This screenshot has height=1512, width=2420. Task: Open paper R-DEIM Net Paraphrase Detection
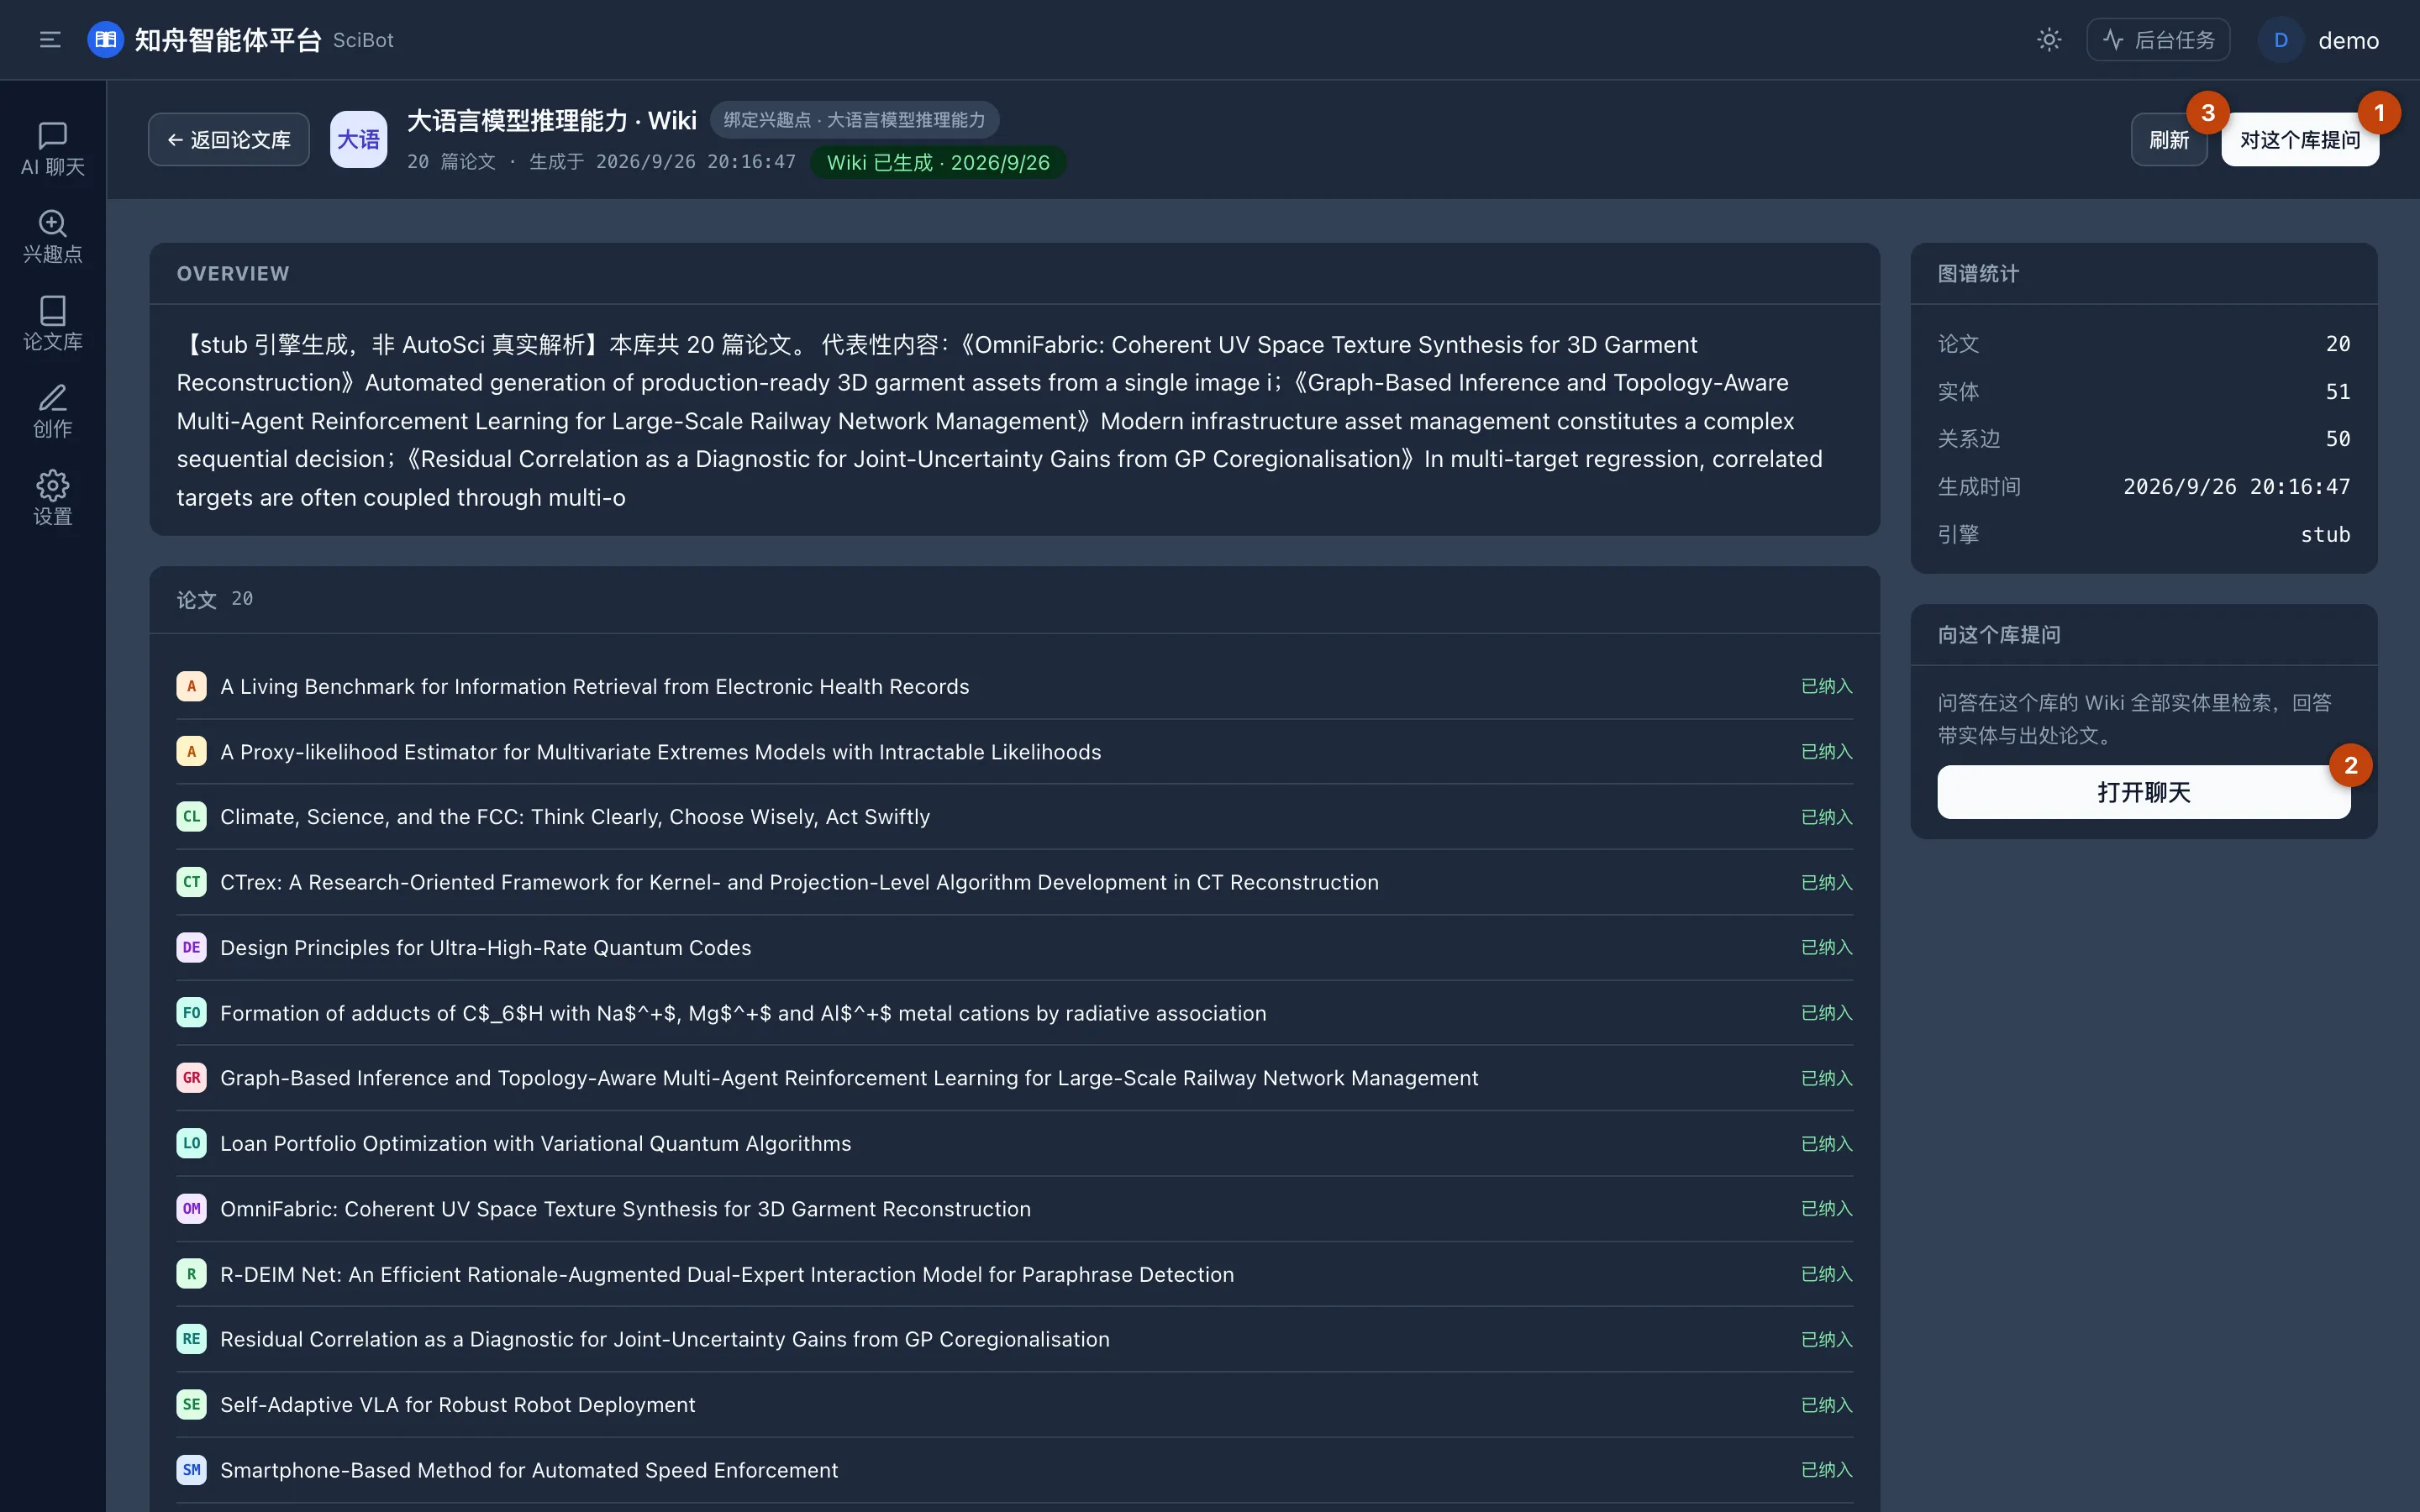1014,1274
